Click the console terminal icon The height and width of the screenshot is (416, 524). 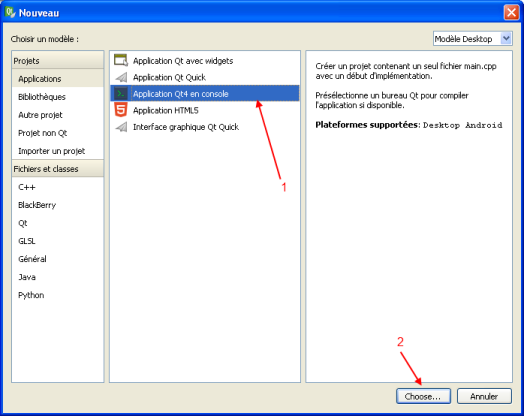click(x=121, y=94)
